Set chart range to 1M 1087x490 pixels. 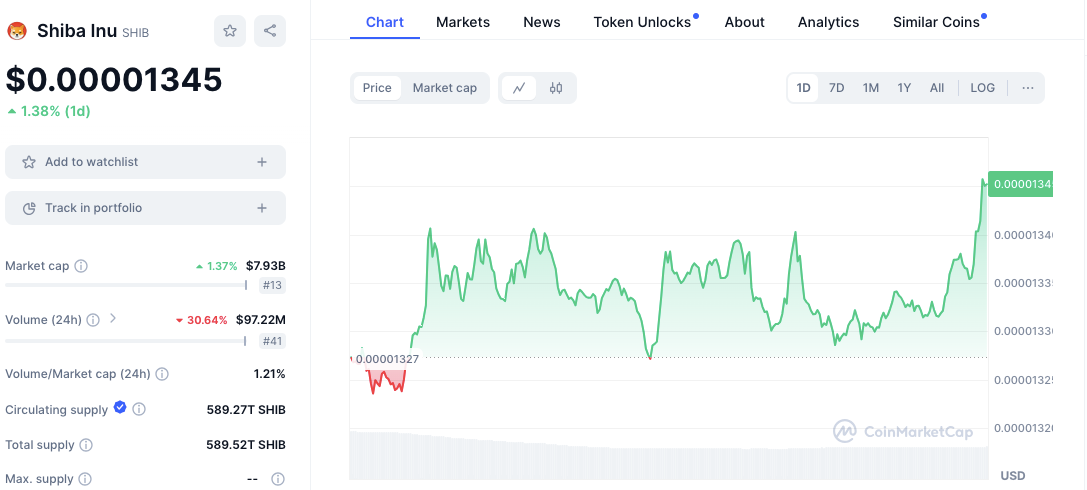(x=871, y=88)
